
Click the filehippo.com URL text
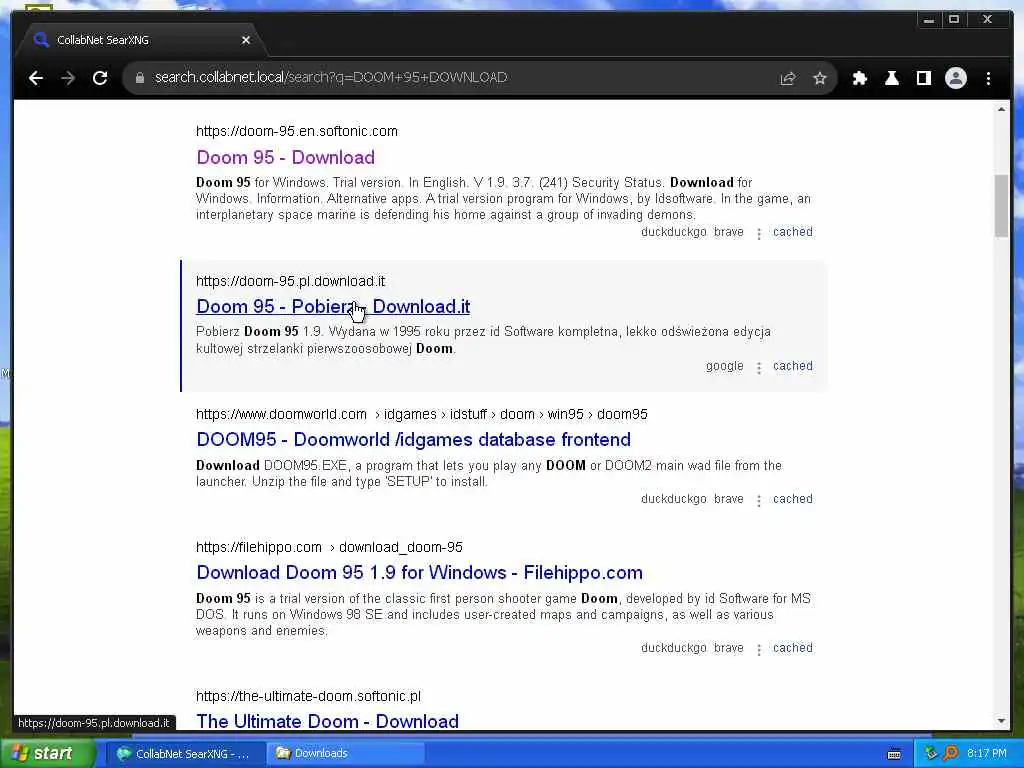(x=259, y=547)
